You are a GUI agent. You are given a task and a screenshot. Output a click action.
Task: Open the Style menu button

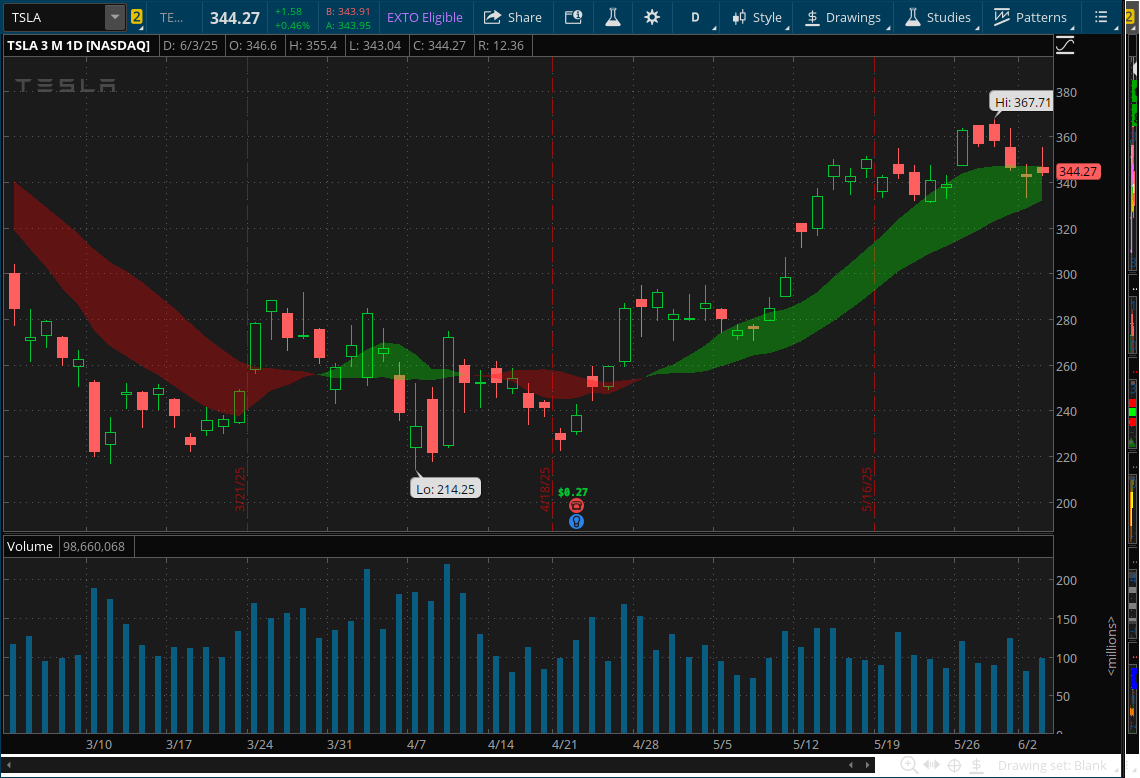coord(757,17)
